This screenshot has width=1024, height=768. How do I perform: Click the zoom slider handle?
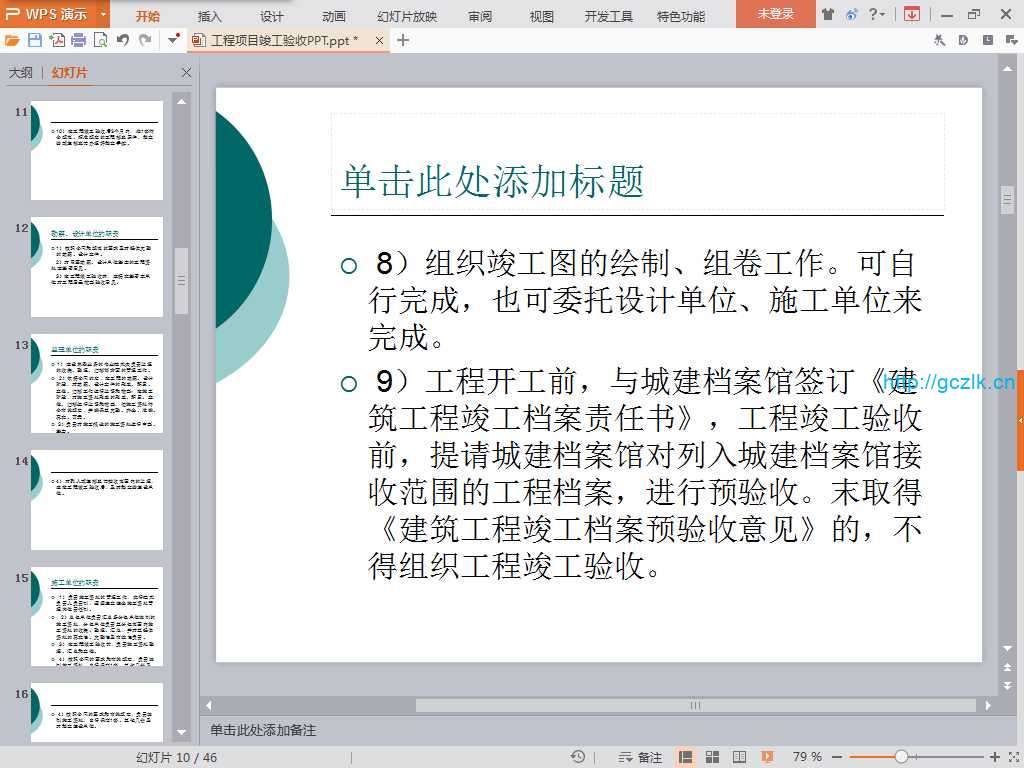[901, 757]
